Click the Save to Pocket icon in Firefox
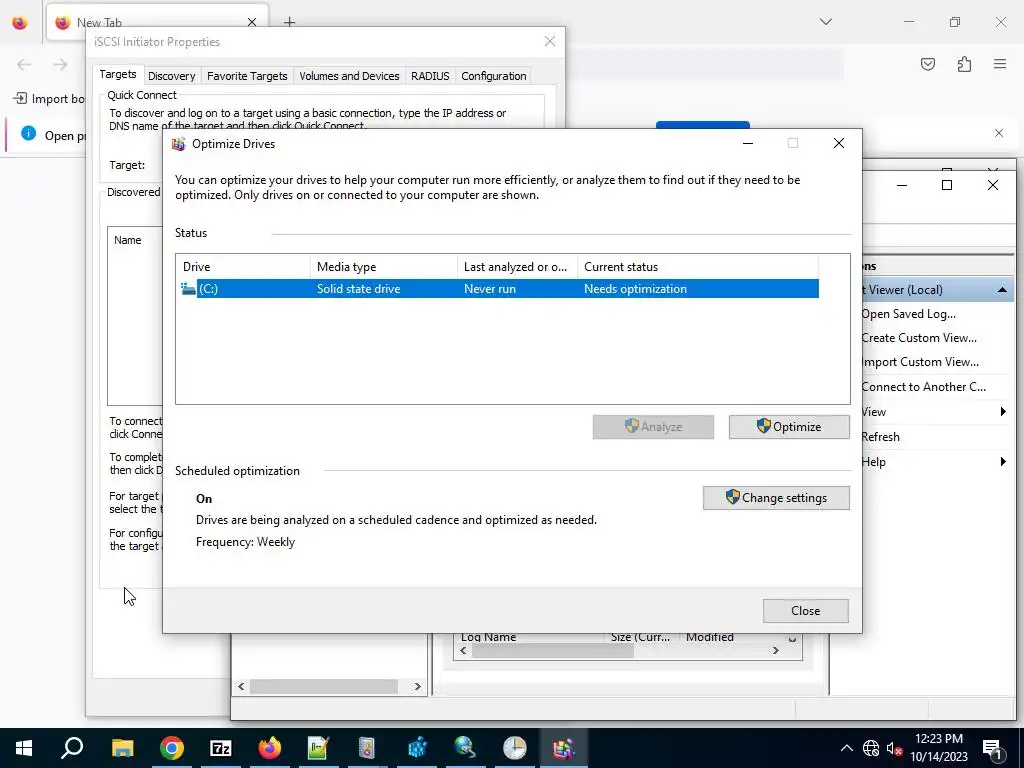 tap(927, 64)
